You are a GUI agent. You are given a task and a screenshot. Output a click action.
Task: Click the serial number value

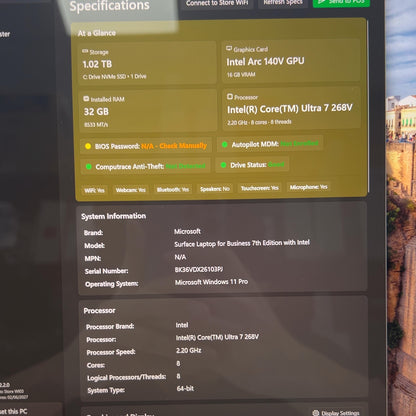coord(199,269)
